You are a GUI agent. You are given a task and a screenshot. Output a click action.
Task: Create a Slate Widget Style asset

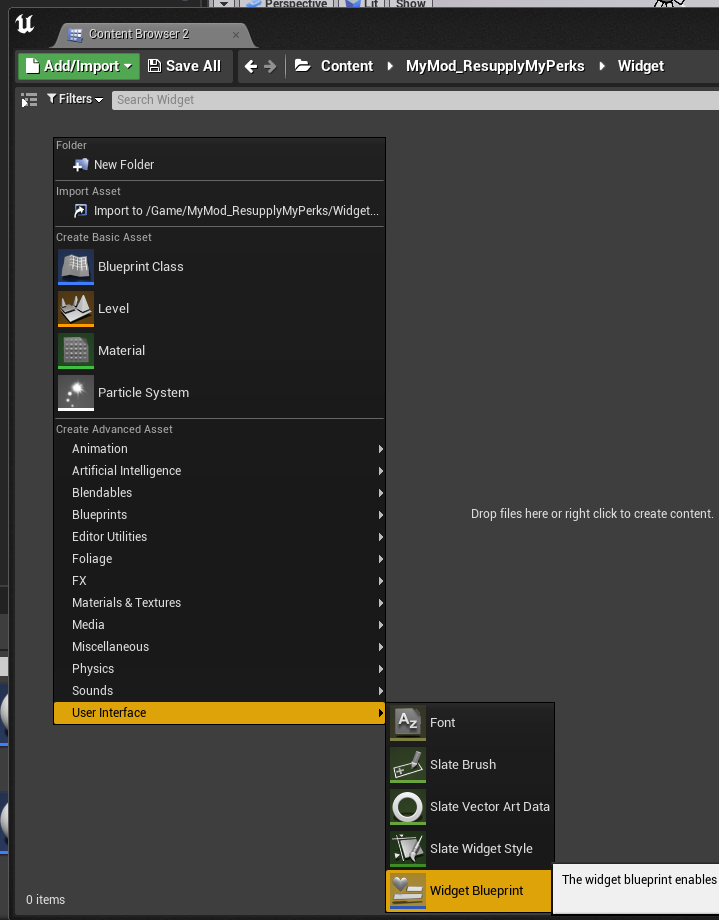[470, 849]
